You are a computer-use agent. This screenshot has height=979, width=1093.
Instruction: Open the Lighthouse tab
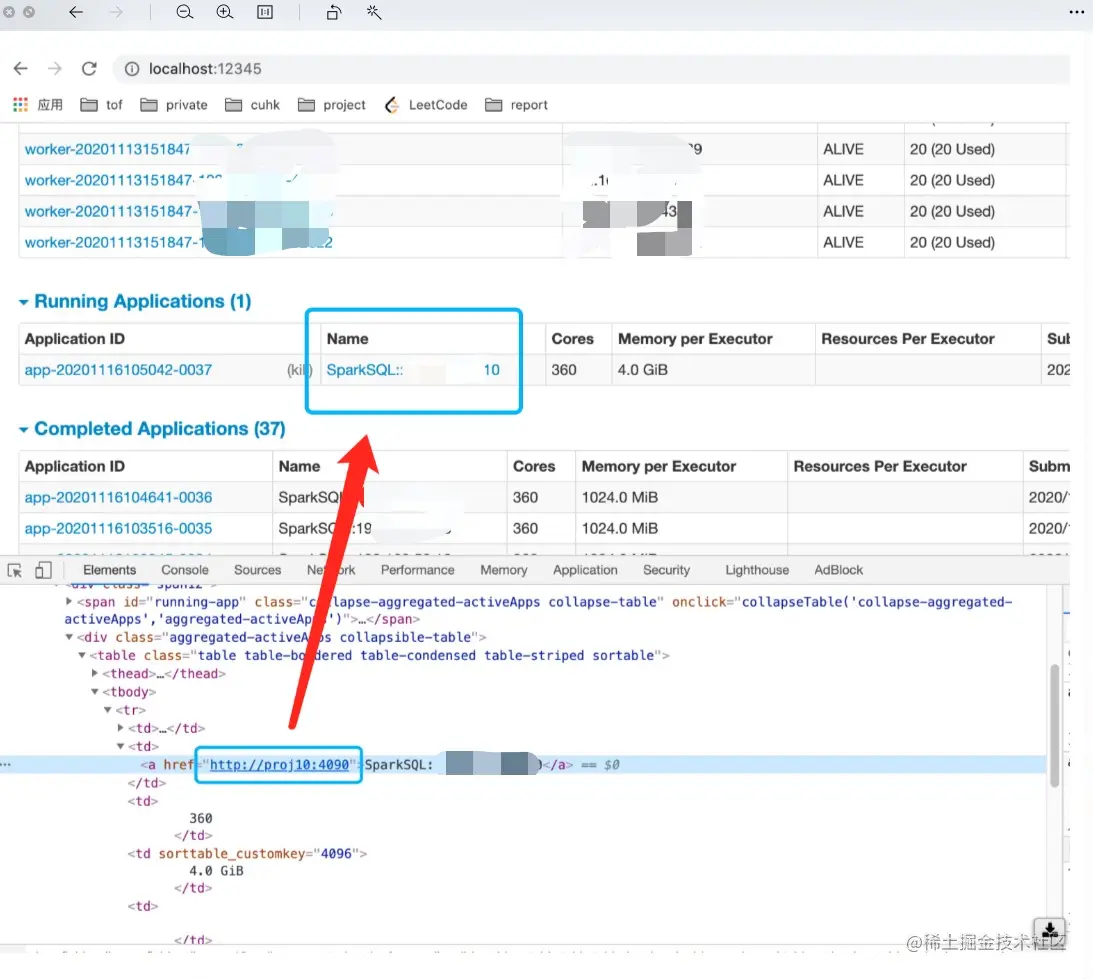pyautogui.click(x=757, y=570)
